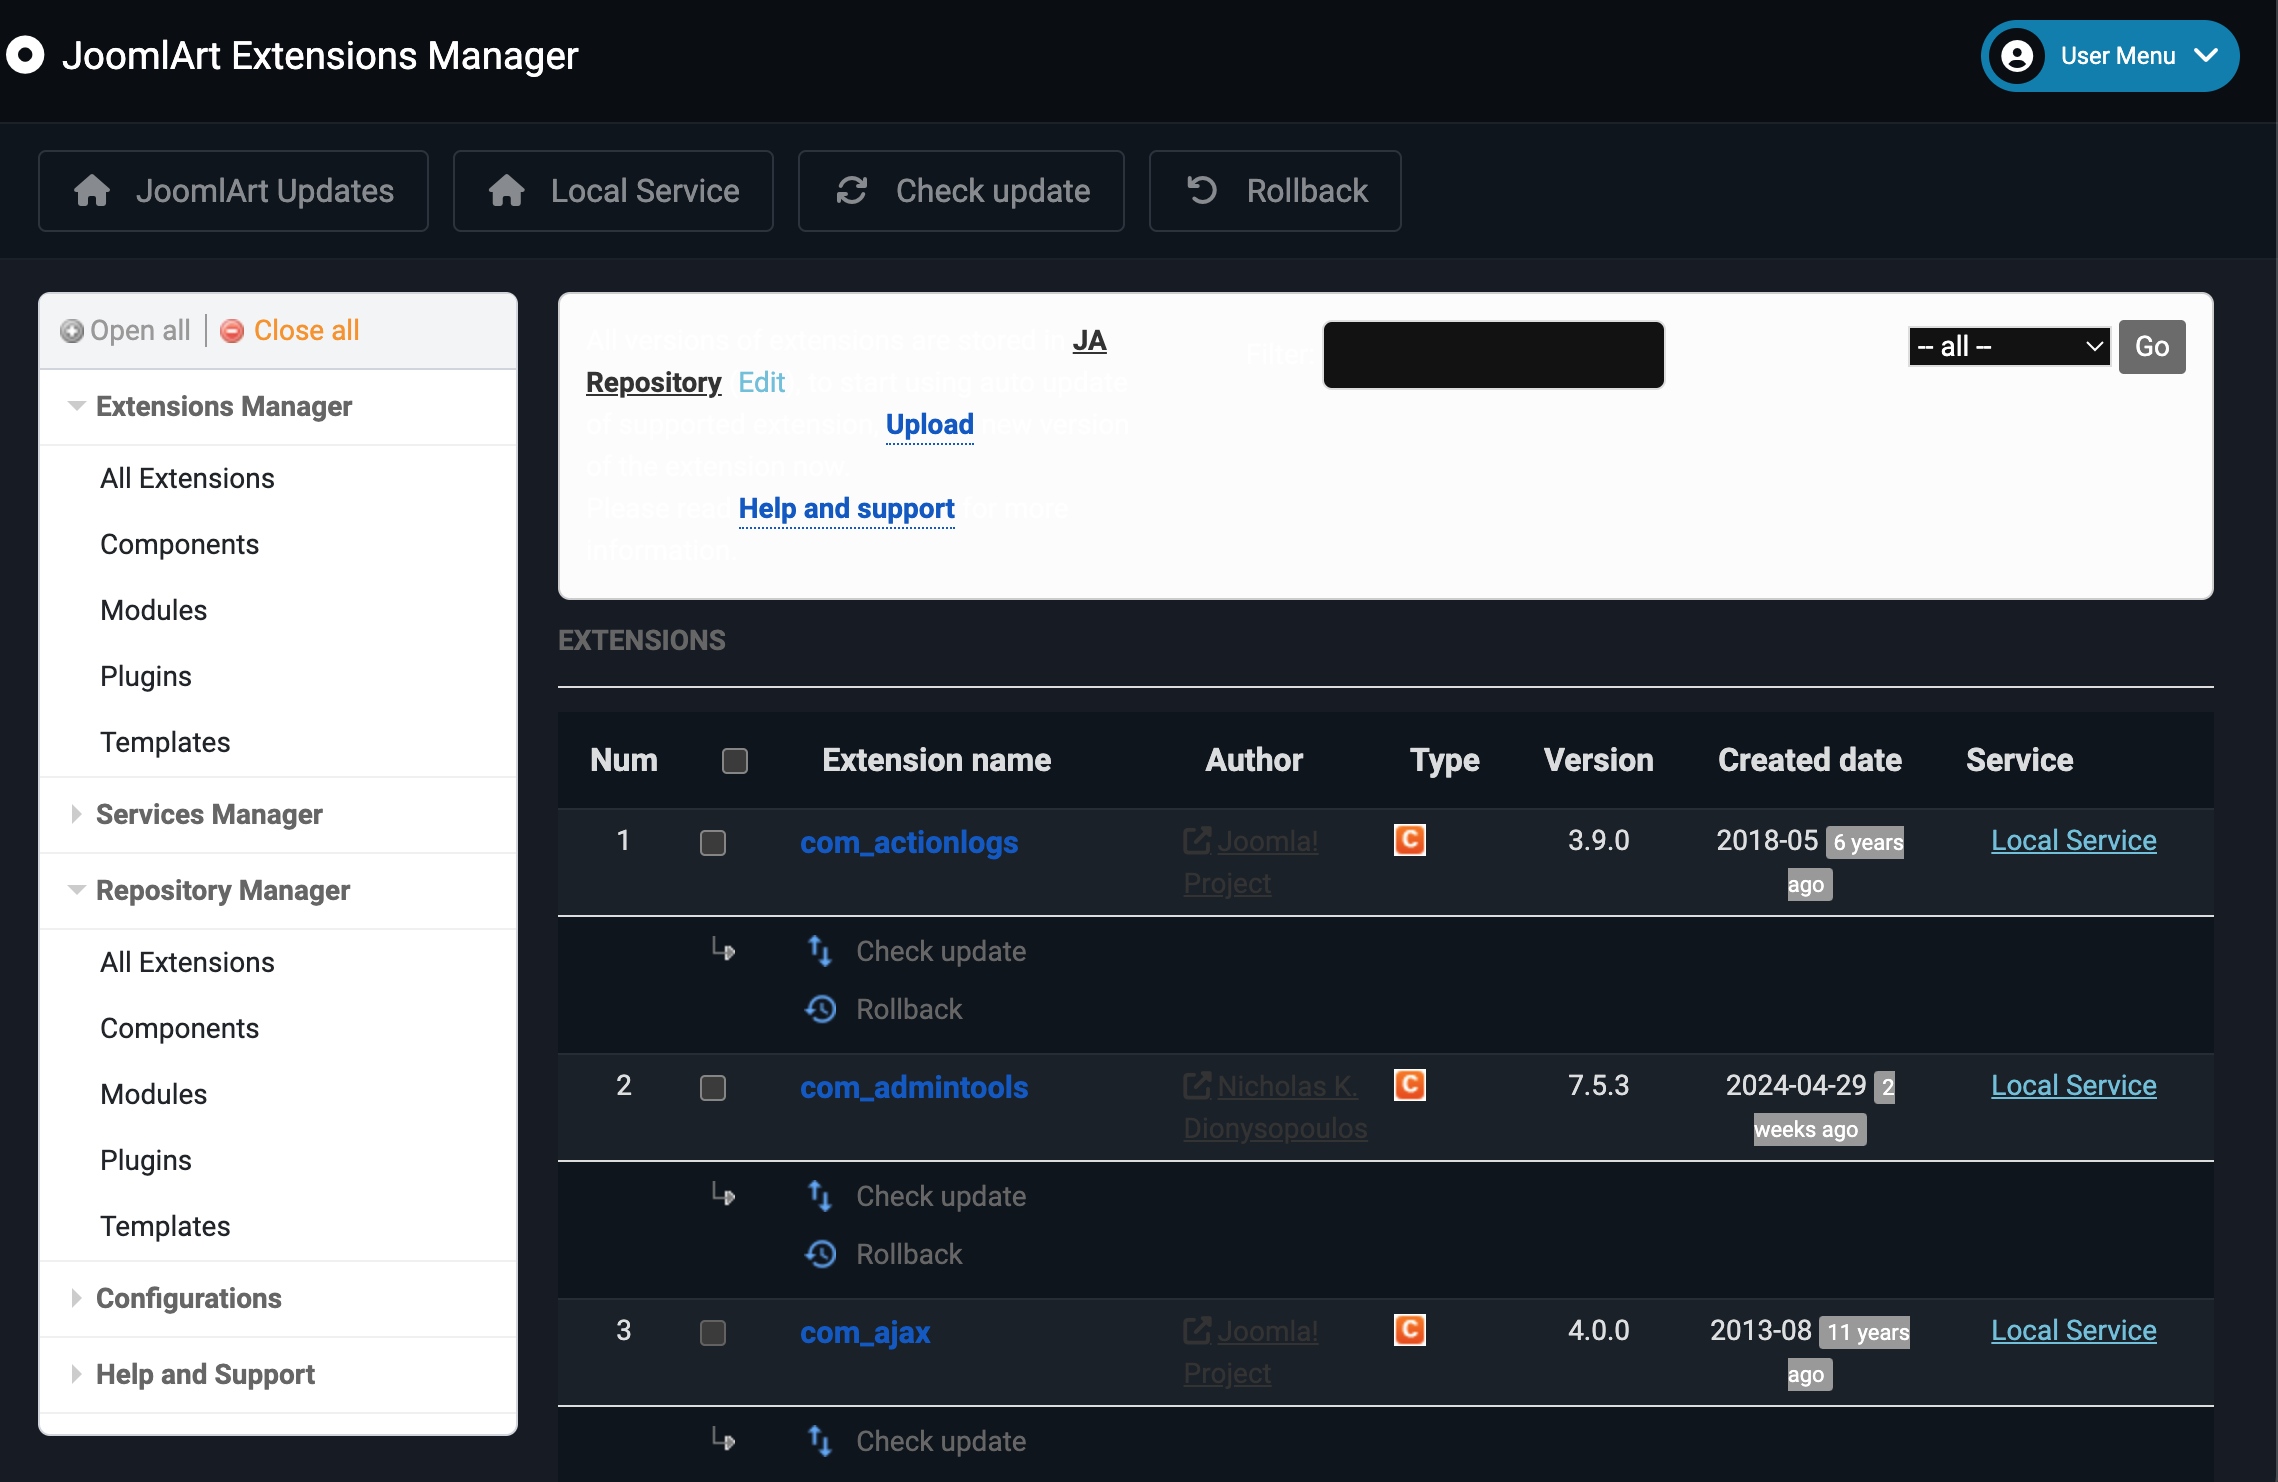Open the com_admintools extension link

tap(913, 1087)
